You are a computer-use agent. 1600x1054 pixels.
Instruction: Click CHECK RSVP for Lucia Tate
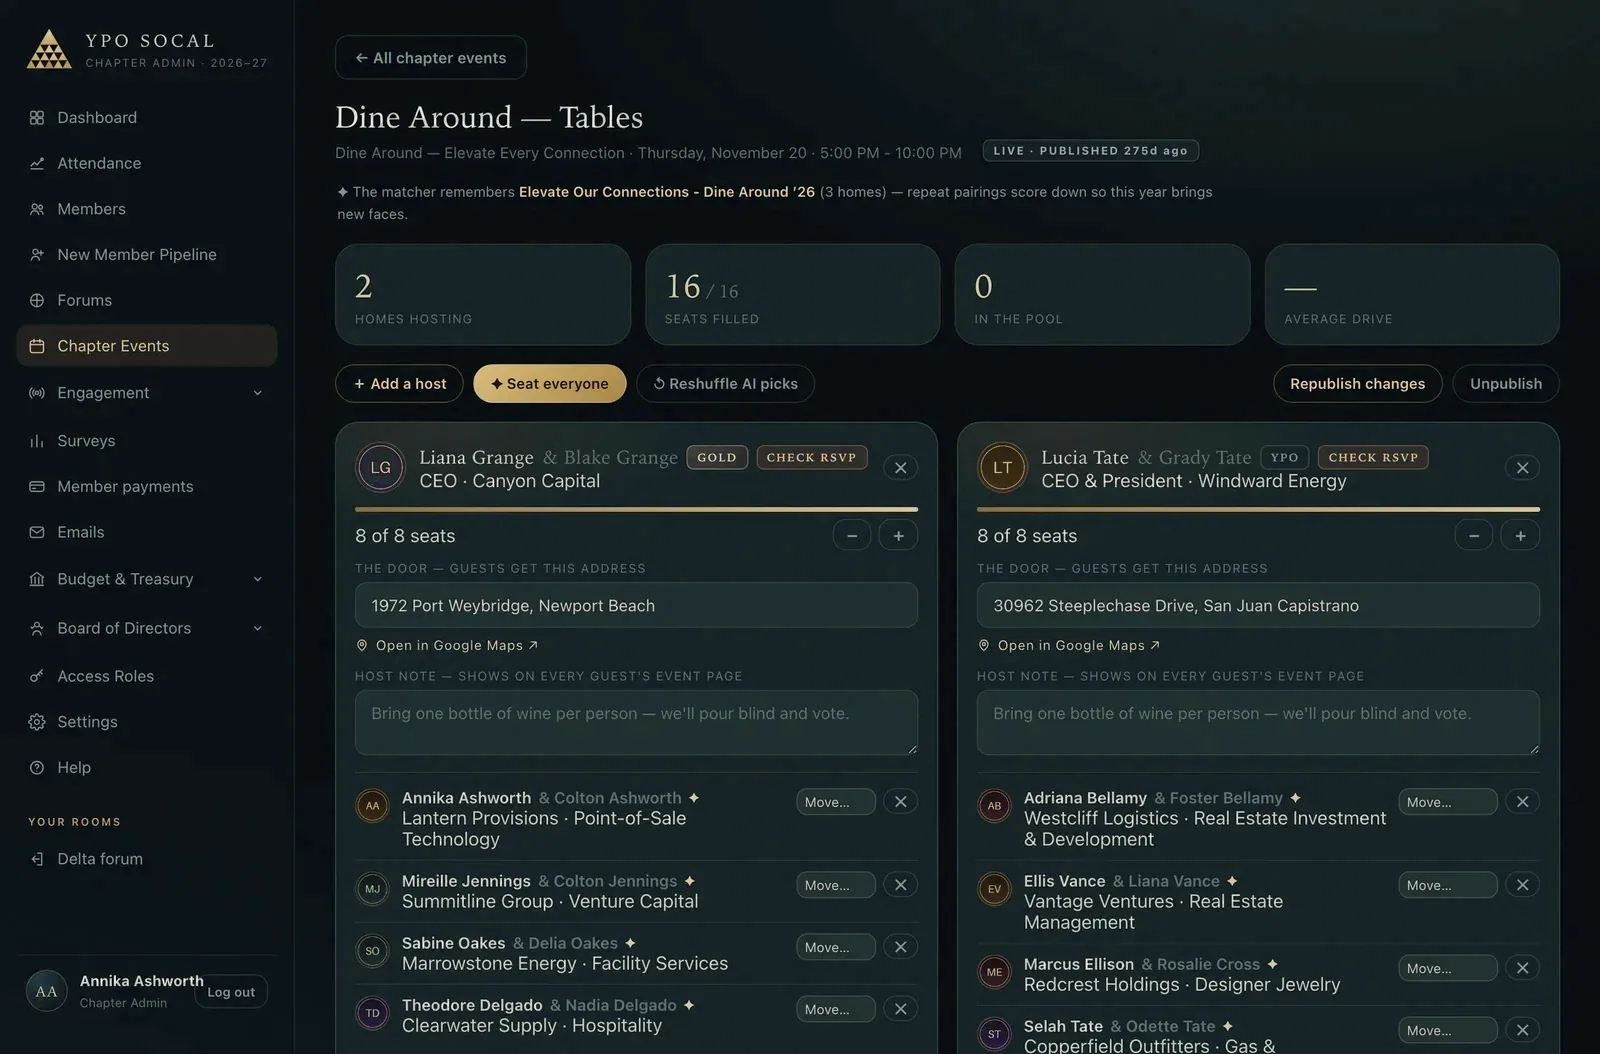tap(1373, 458)
